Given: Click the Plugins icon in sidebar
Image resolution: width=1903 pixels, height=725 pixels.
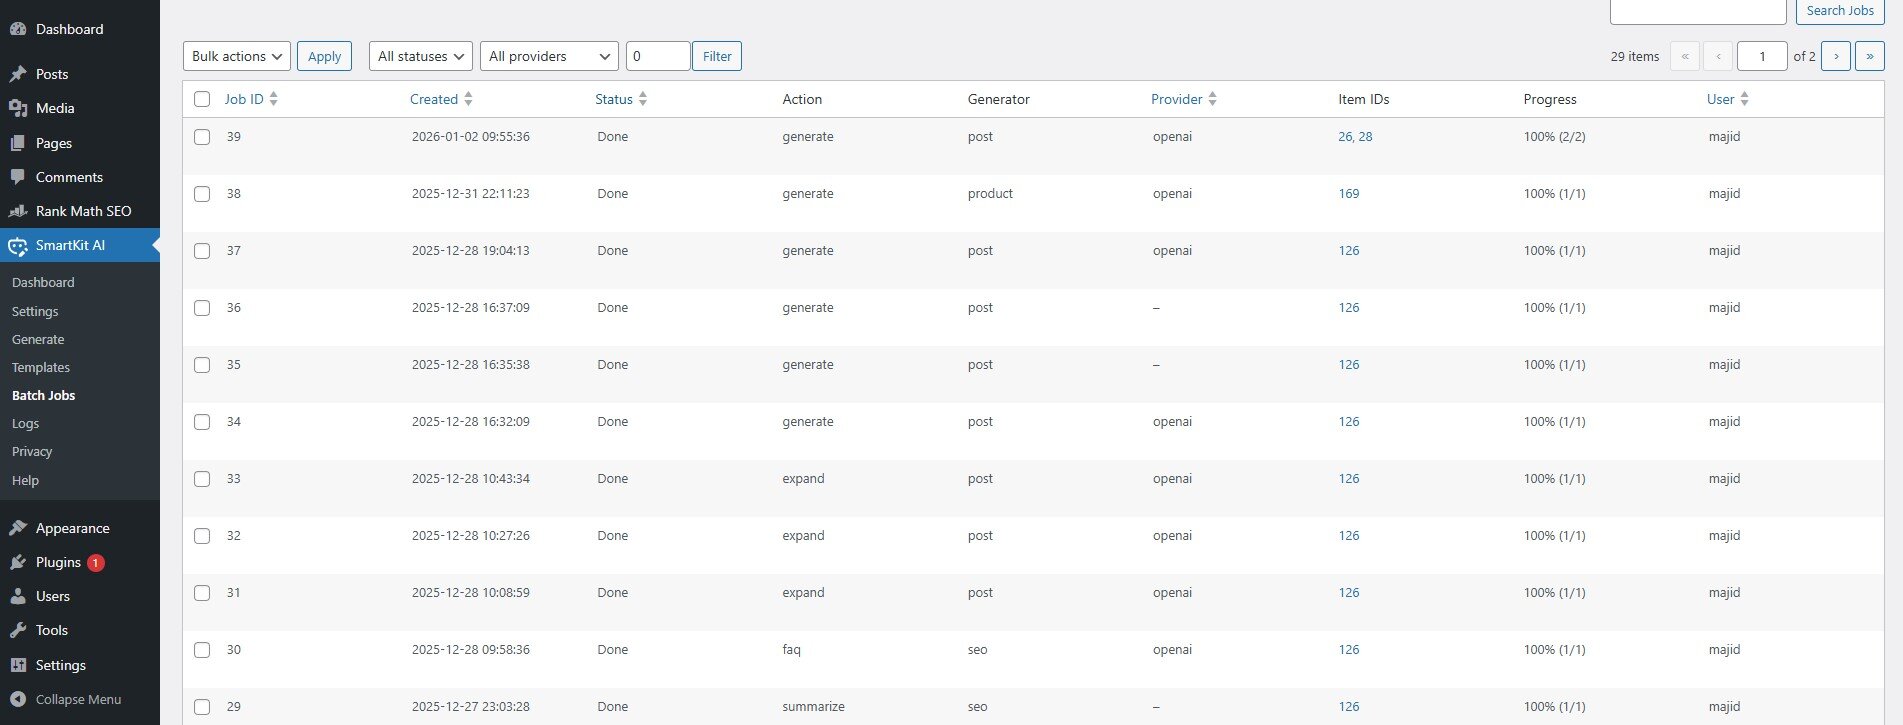Looking at the screenshot, I should 18,562.
